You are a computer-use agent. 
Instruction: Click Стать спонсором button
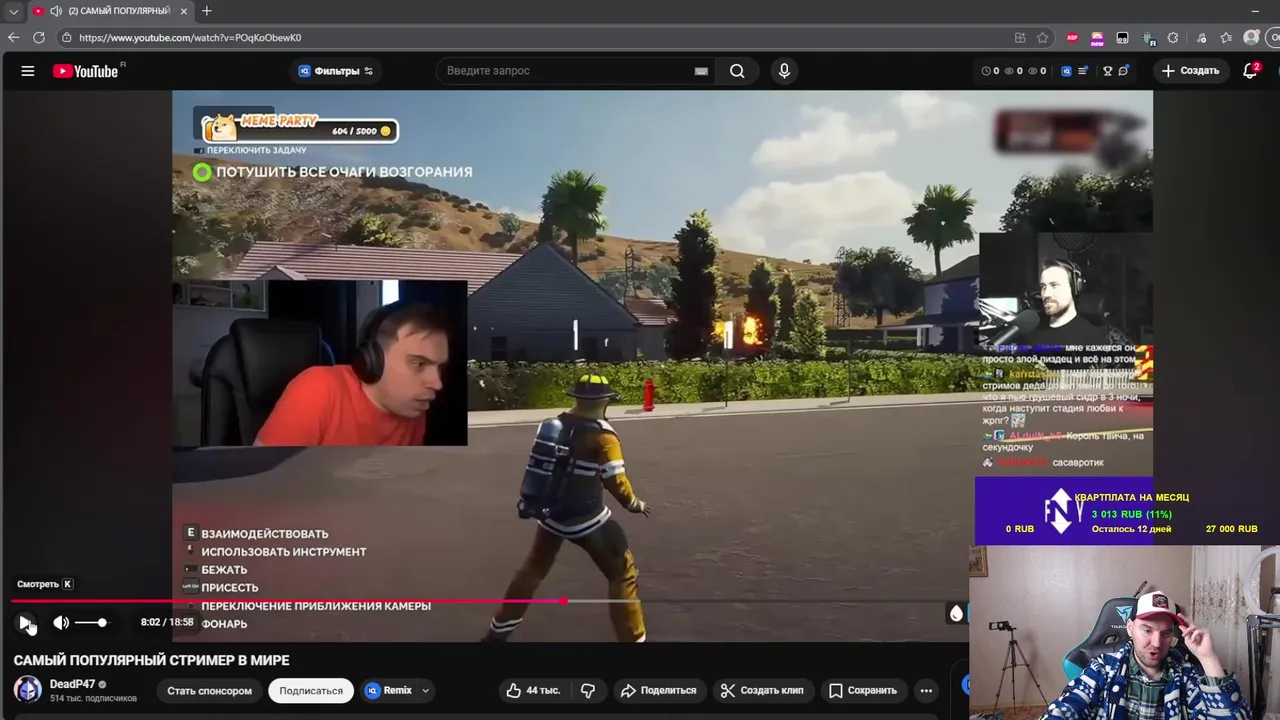[209, 690]
